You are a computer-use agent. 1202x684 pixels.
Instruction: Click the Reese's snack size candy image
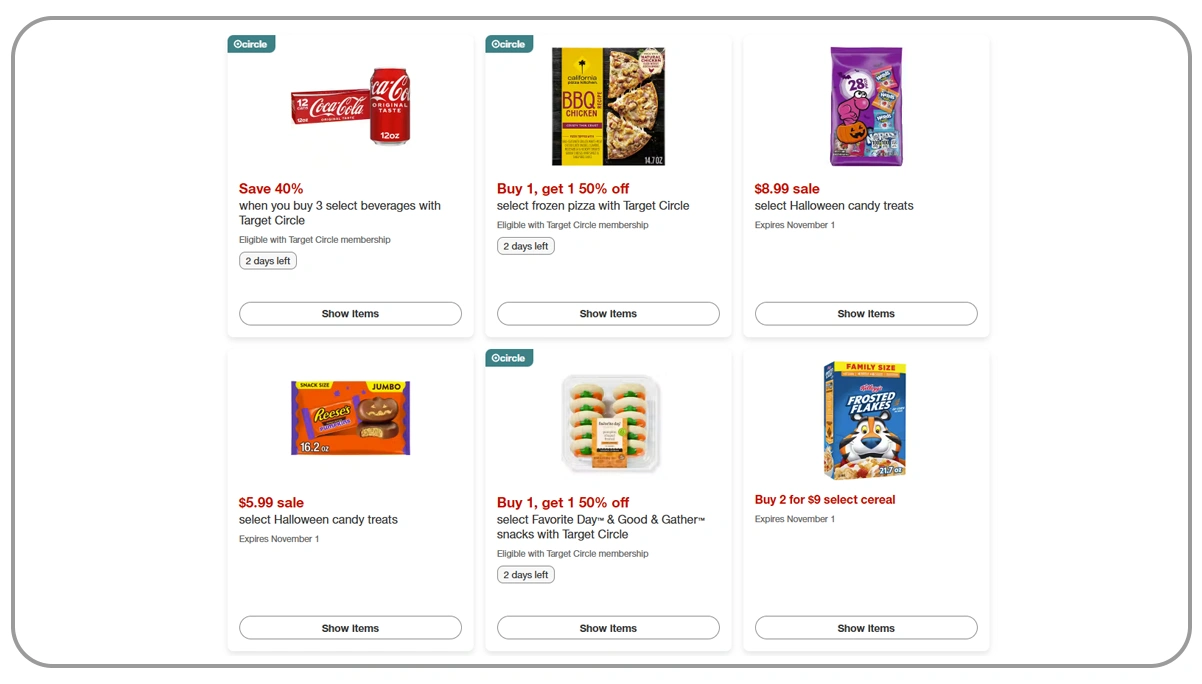pyautogui.click(x=350, y=417)
